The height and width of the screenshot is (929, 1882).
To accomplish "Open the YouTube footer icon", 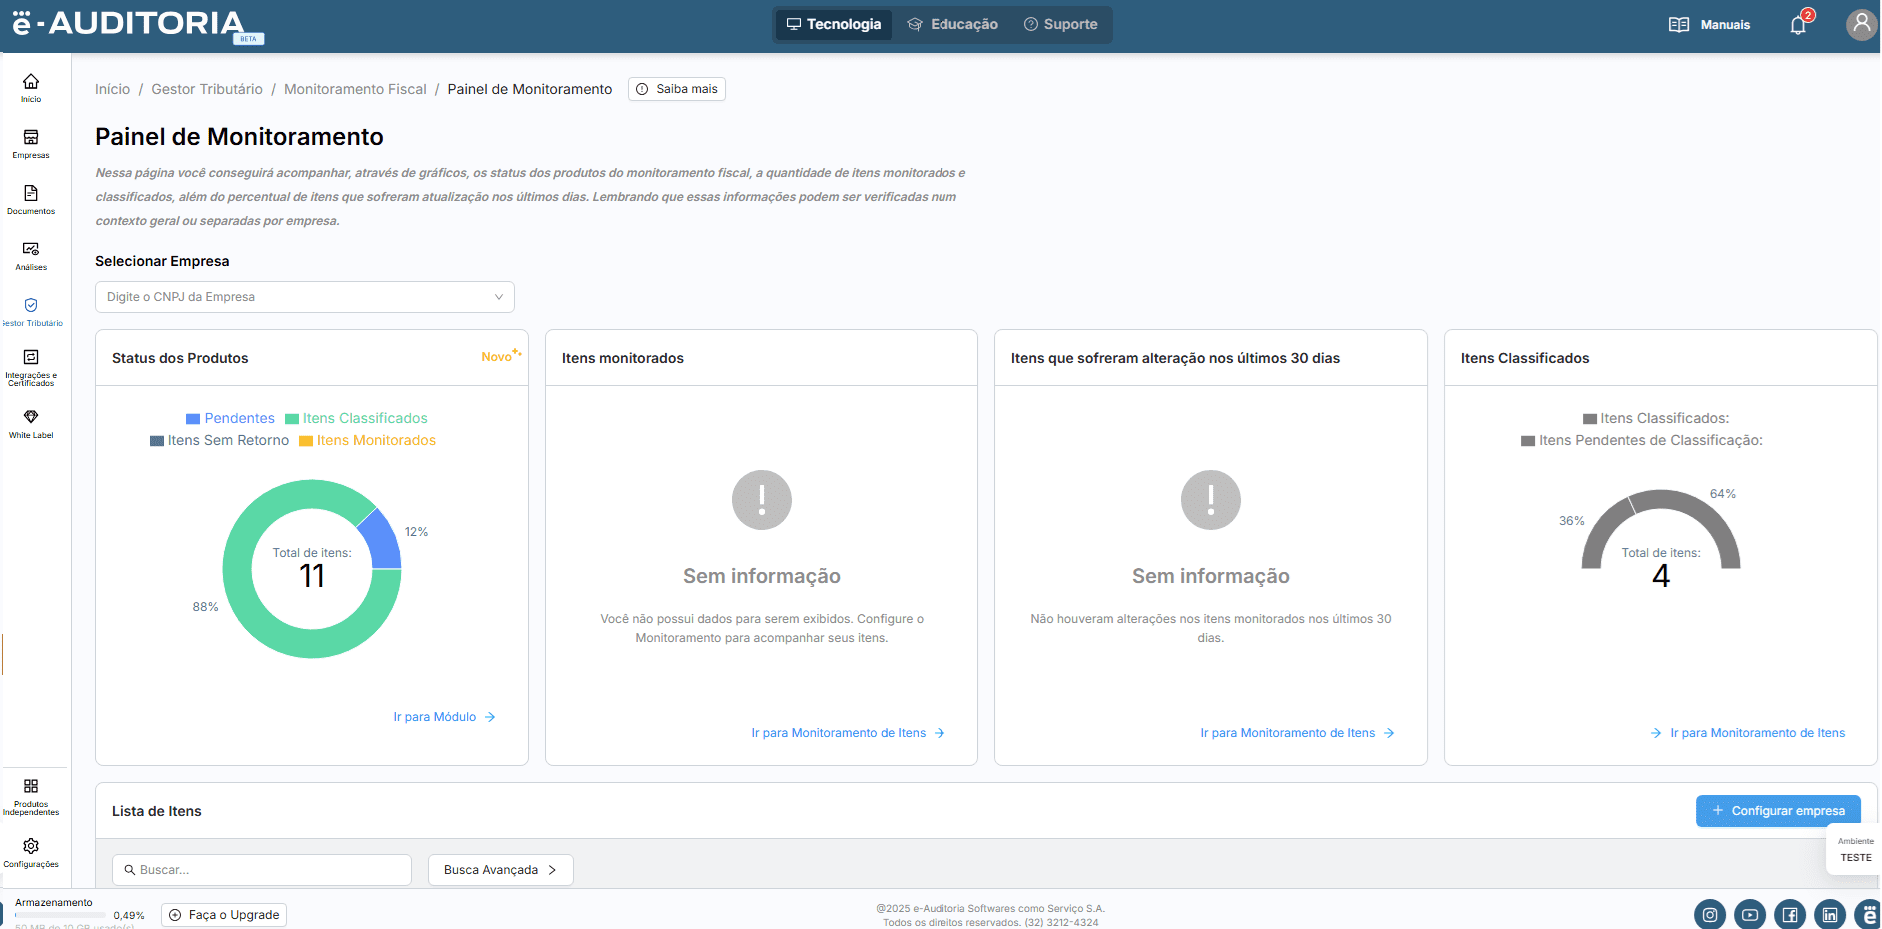I will tap(1750, 914).
